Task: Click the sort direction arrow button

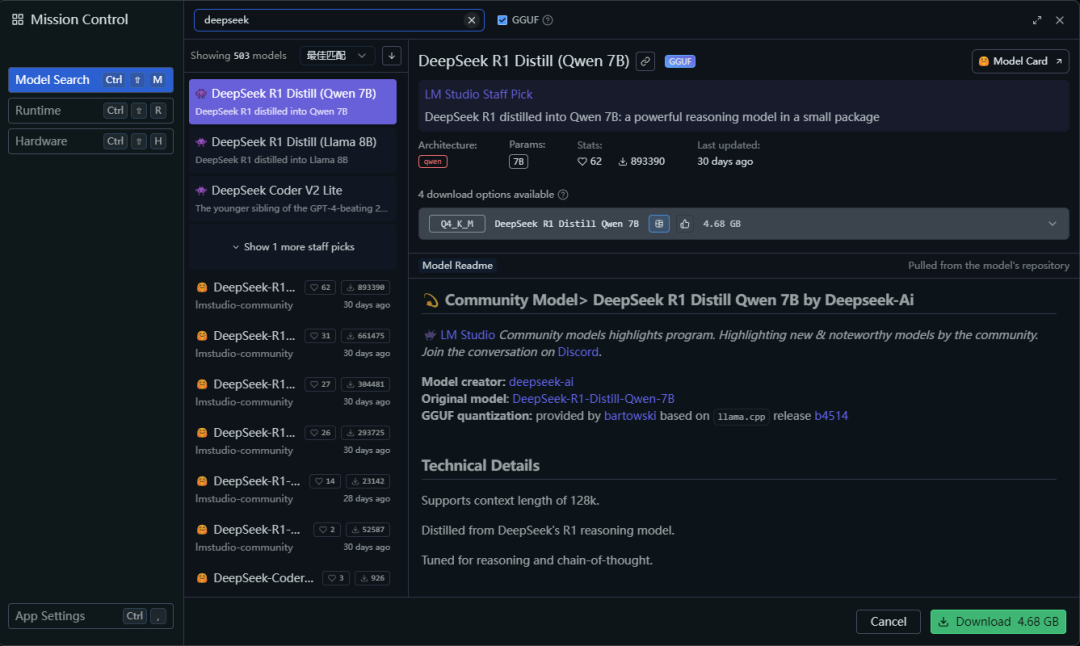Action: pyautogui.click(x=391, y=56)
